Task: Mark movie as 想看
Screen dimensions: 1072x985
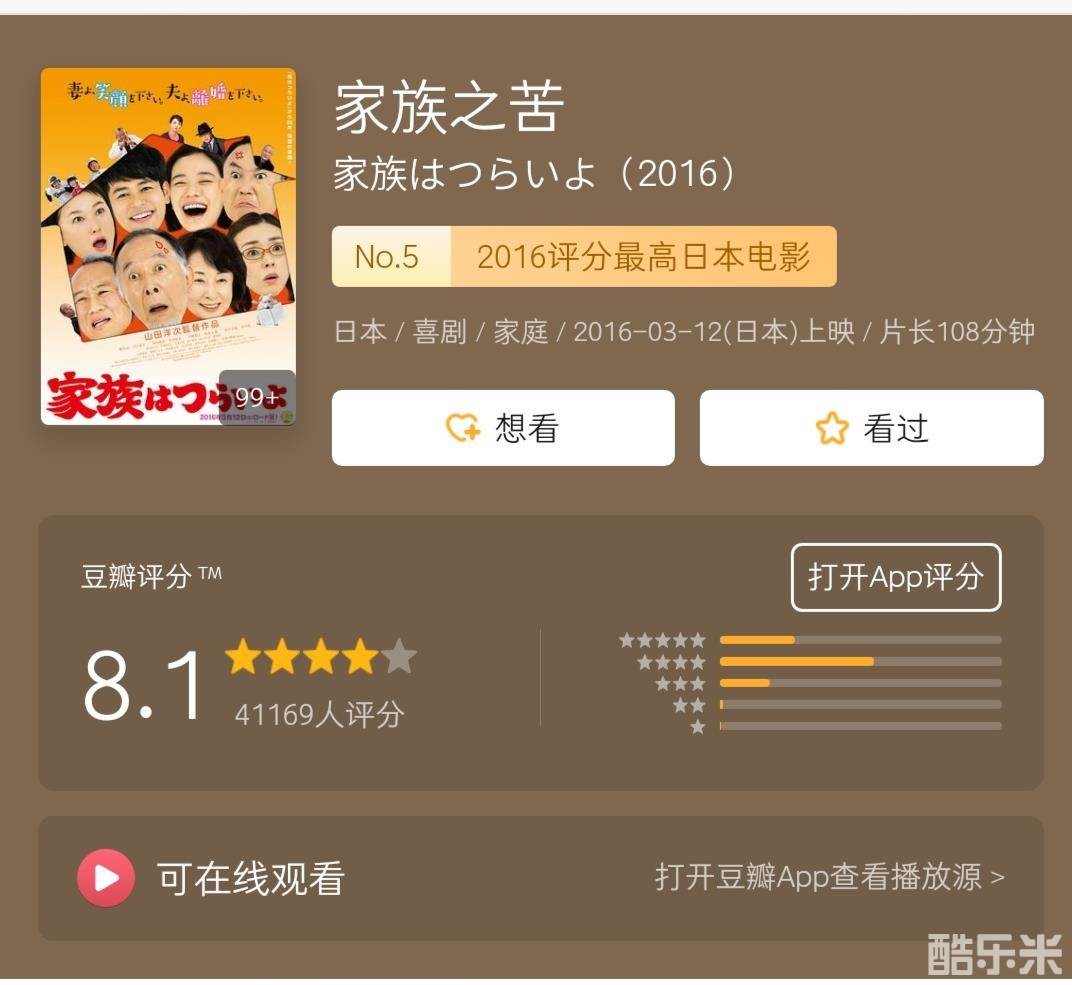Action: click(503, 428)
